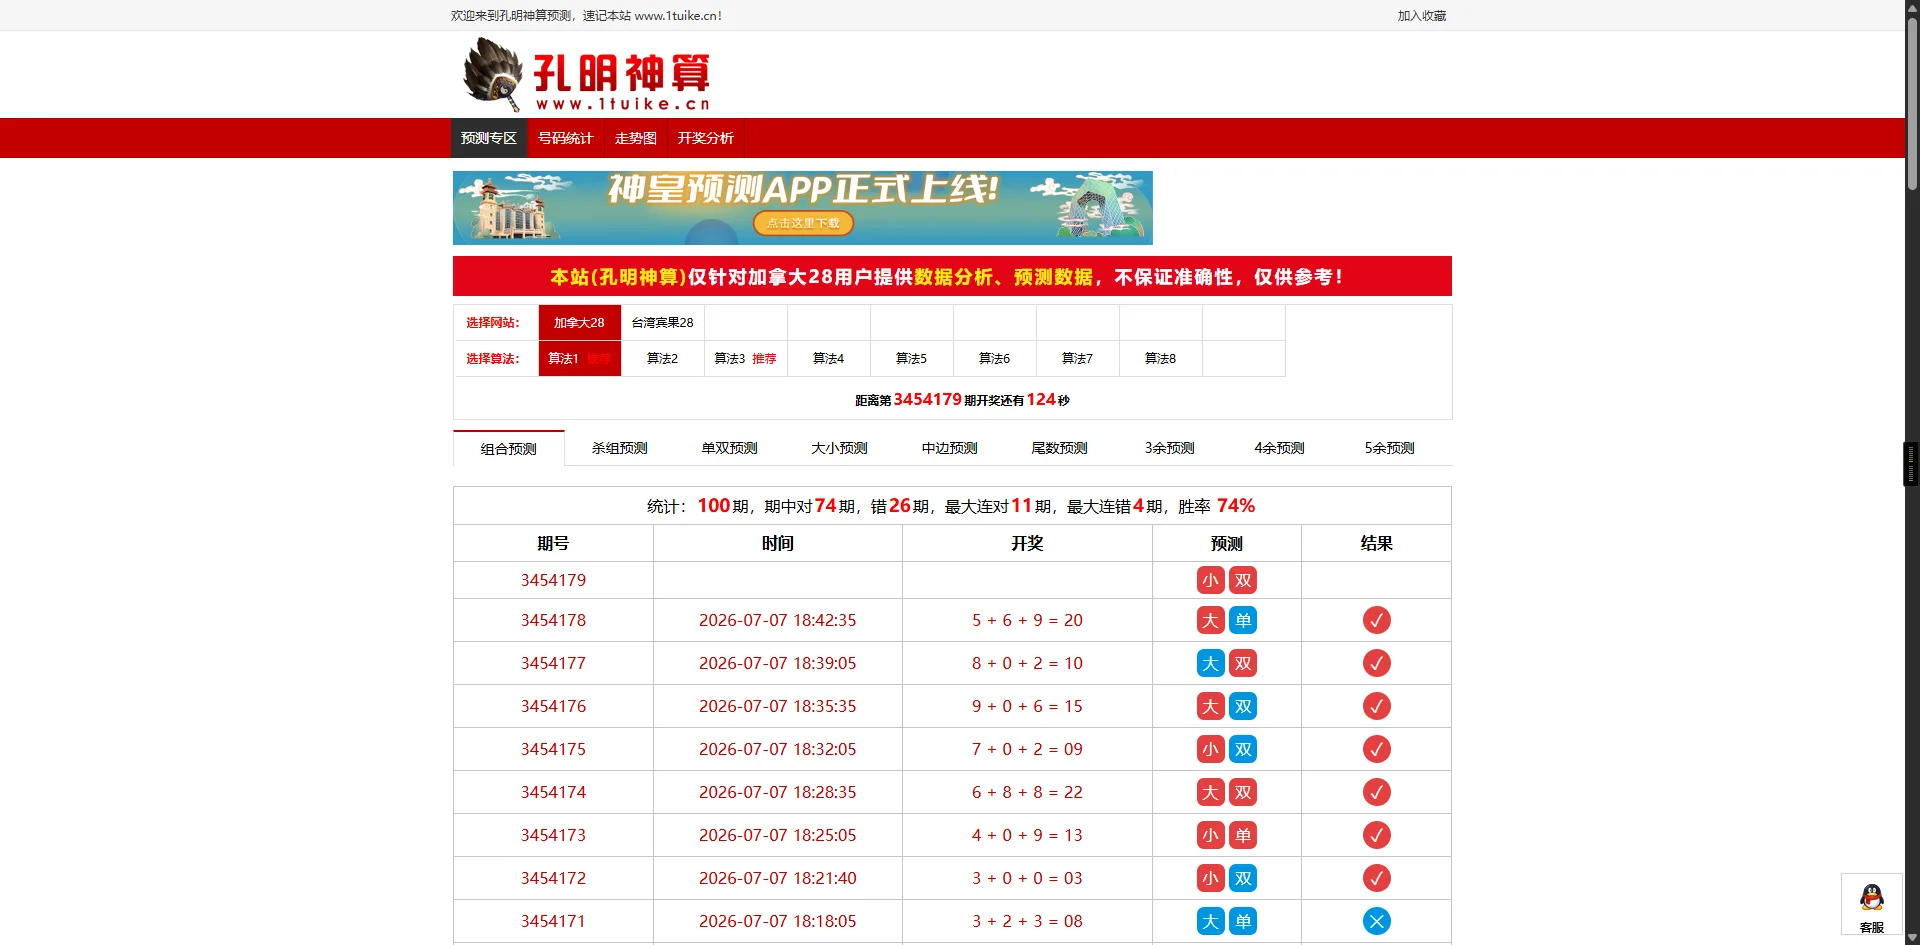Click the result text 5 + 6 + 9 = 20
Viewport: 1920px width, 945px height.
[x=1027, y=620]
